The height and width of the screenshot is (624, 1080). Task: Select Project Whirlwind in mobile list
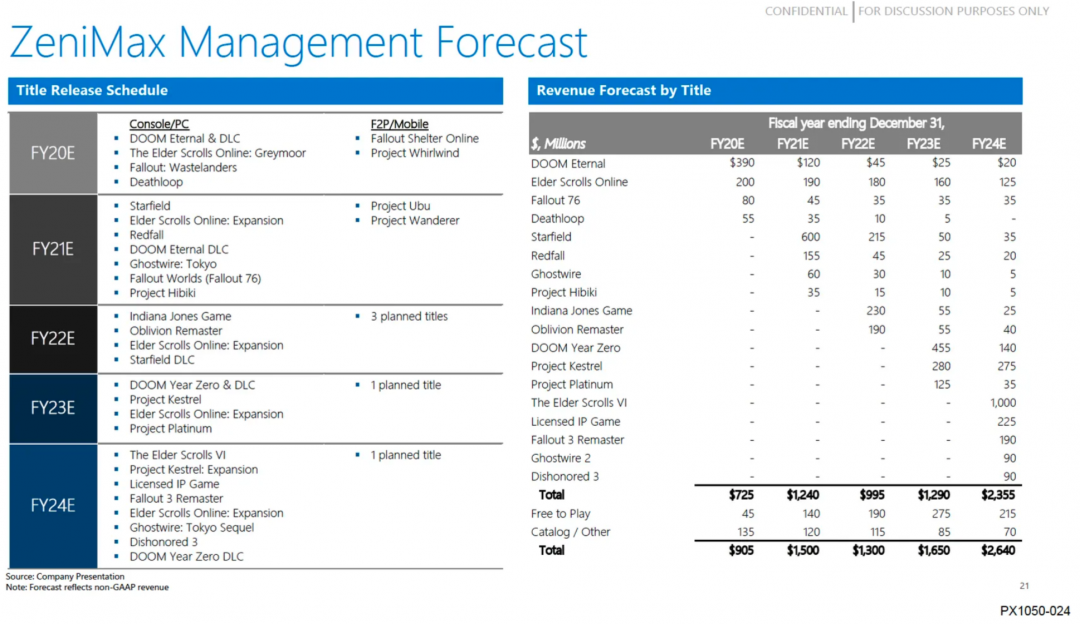(x=415, y=153)
